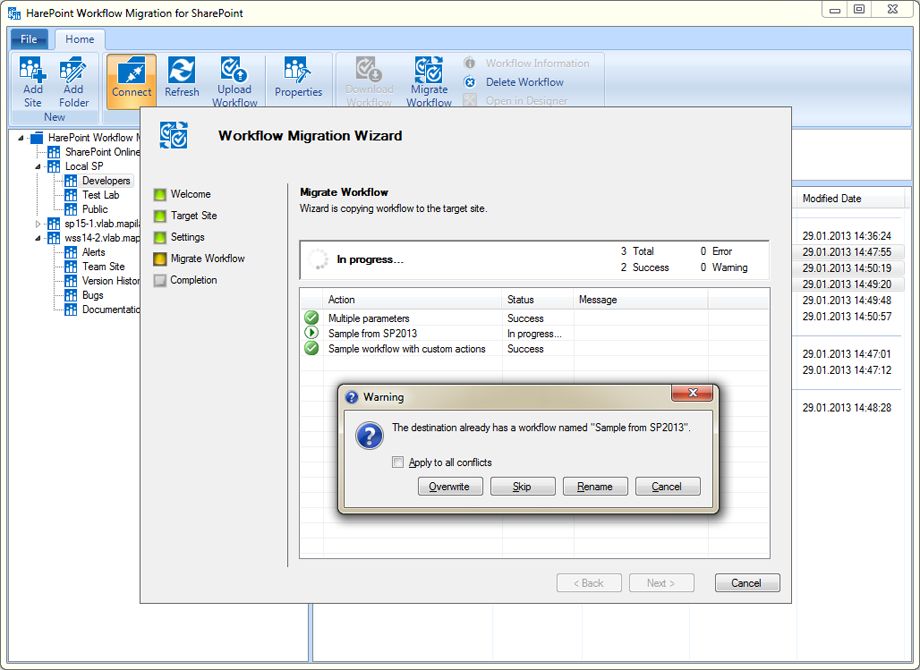The height and width of the screenshot is (670, 920).
Task: Click success checkmark for Multiple parameters row
Action: click(x=312, y=318)
